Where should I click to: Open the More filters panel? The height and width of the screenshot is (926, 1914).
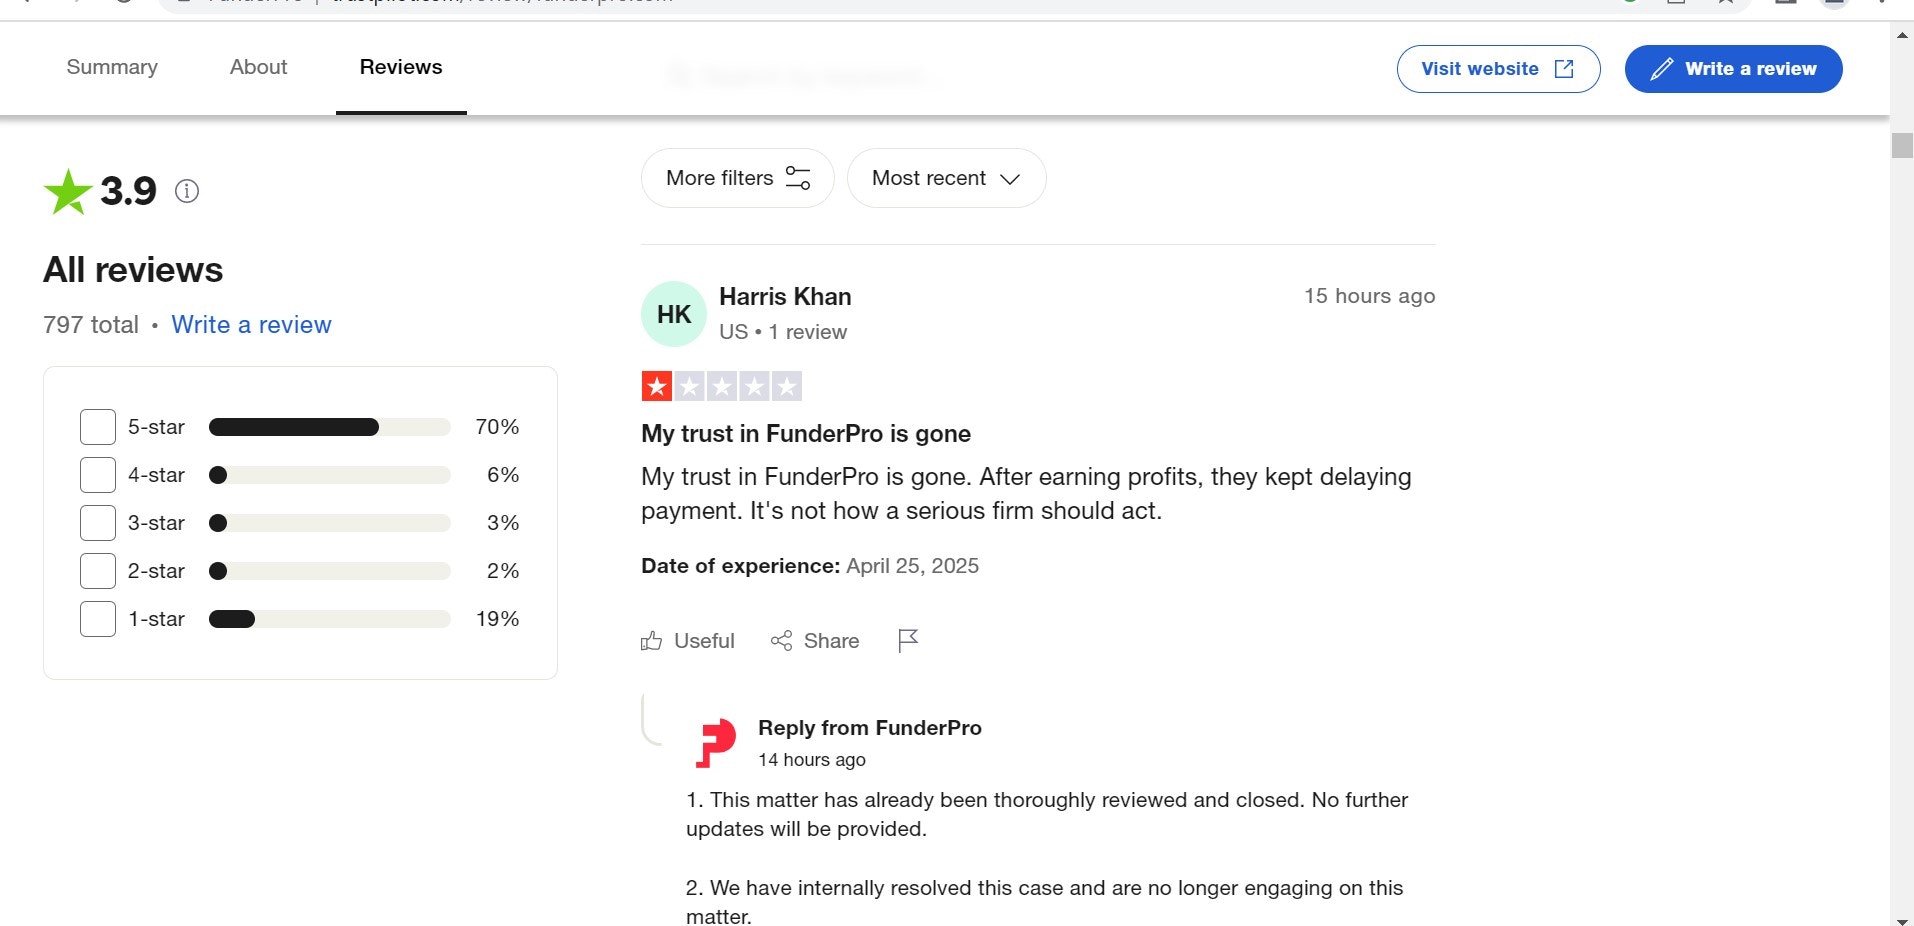(737, 178)
